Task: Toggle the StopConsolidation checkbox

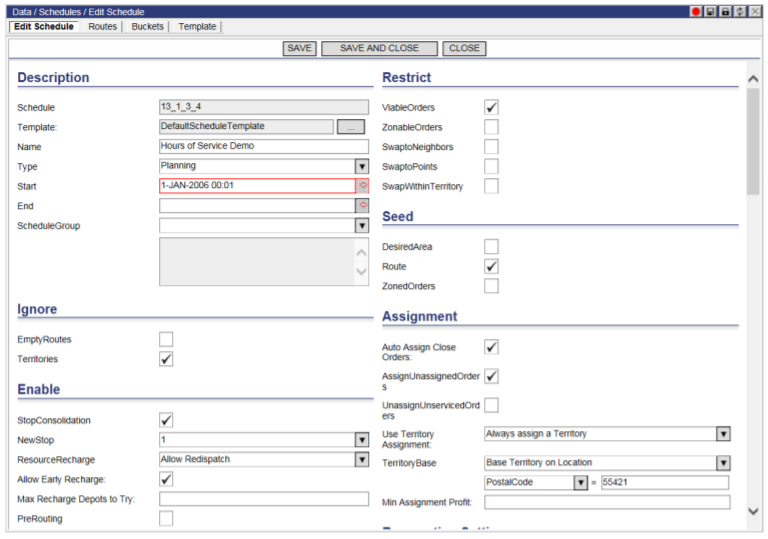Action: point(166,420)
